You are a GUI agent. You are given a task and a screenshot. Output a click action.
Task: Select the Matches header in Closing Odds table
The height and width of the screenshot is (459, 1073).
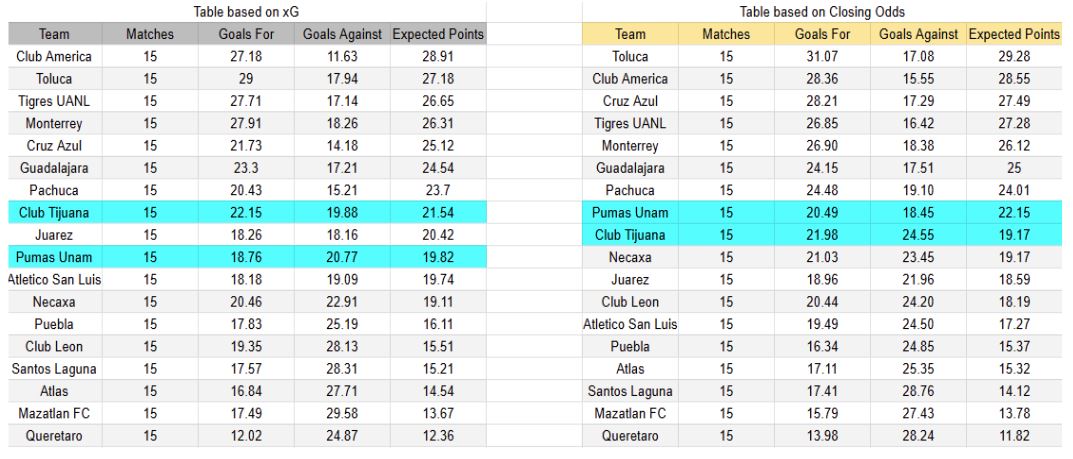pyautogui.click(x=727, y=35)
